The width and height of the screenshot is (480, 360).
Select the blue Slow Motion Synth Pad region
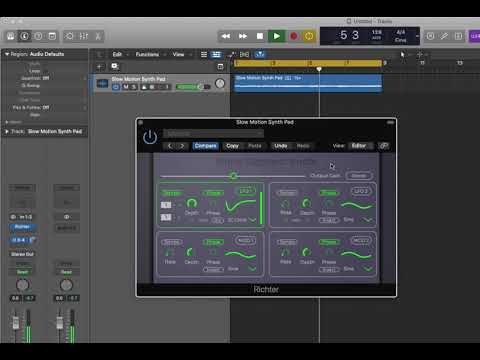(x=308, y=83)
